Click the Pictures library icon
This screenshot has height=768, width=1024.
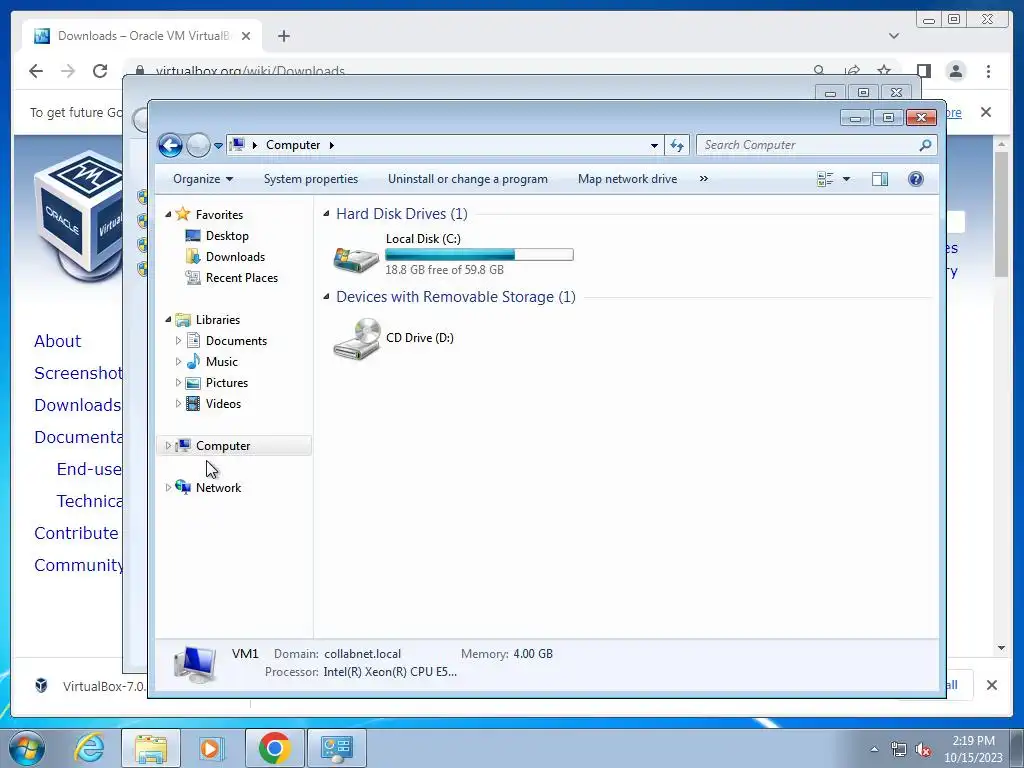193,383
